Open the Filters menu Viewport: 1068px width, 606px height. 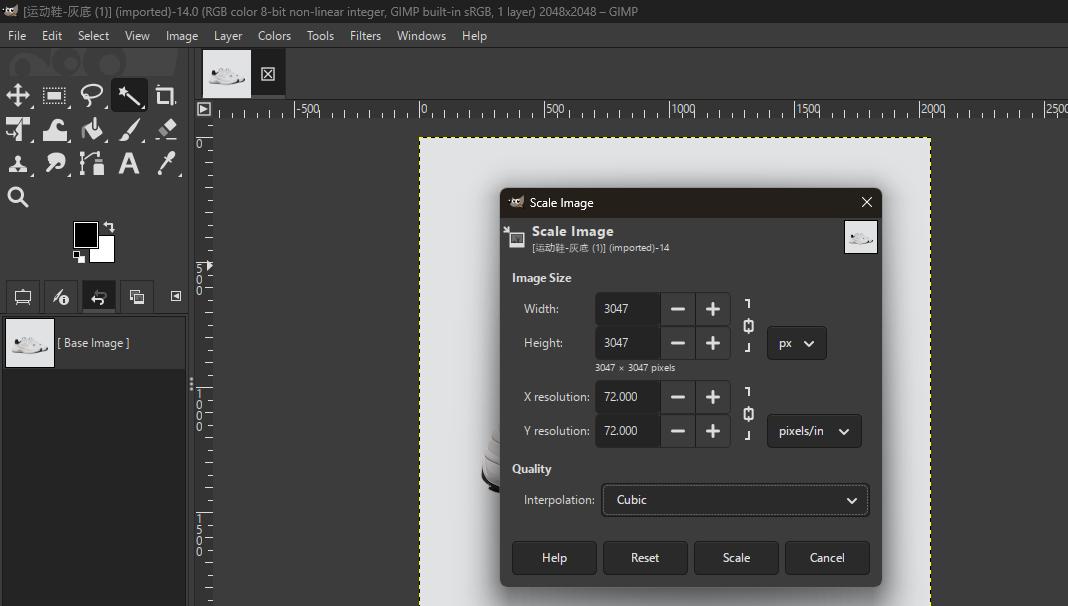point(365,35)
